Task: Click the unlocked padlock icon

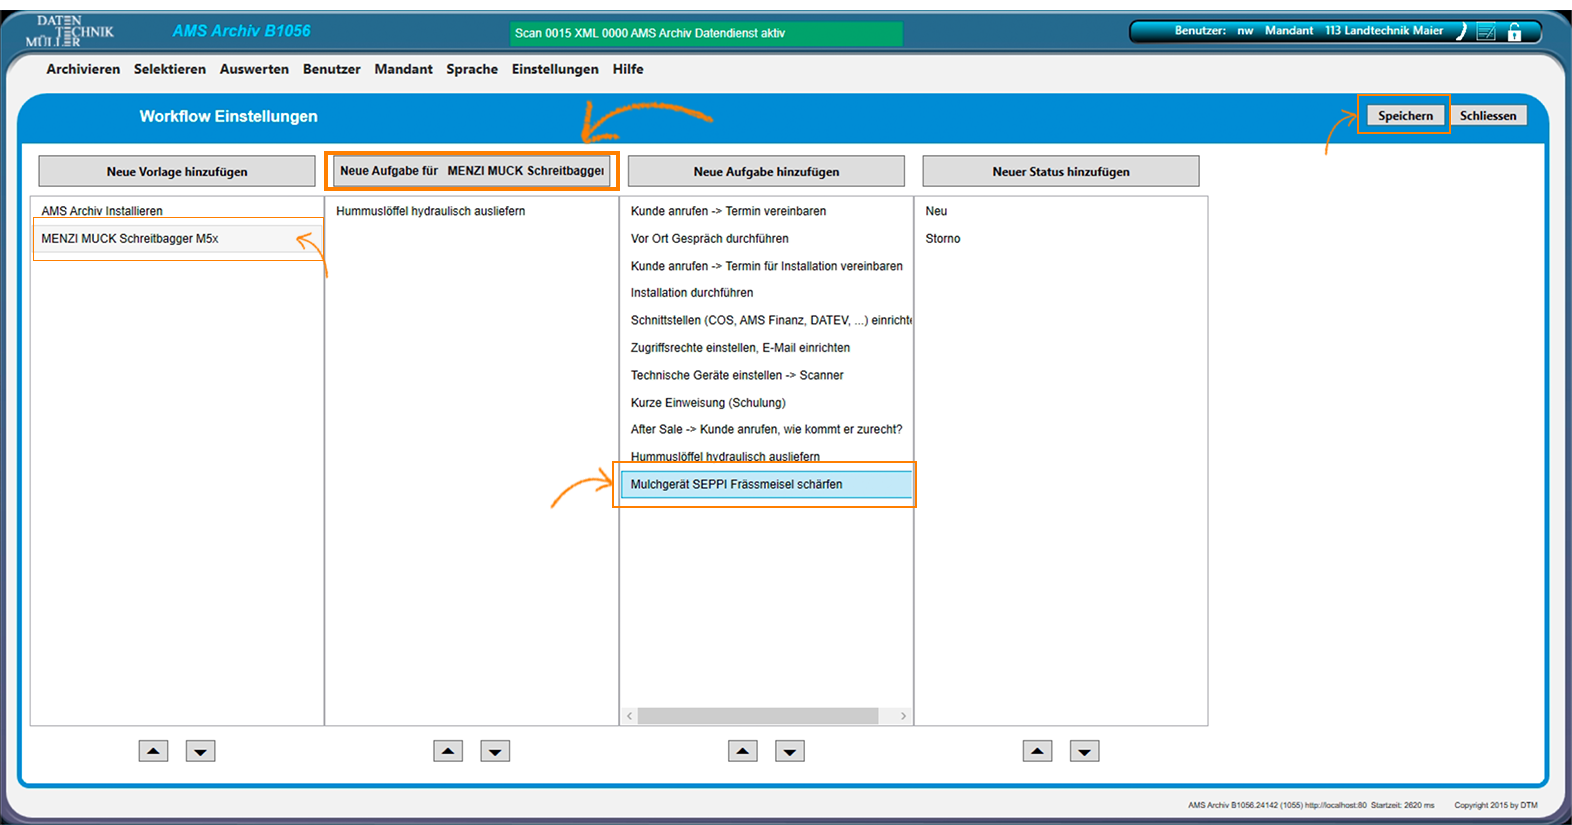Action: pyautogui.click(x=1515, y=32)
